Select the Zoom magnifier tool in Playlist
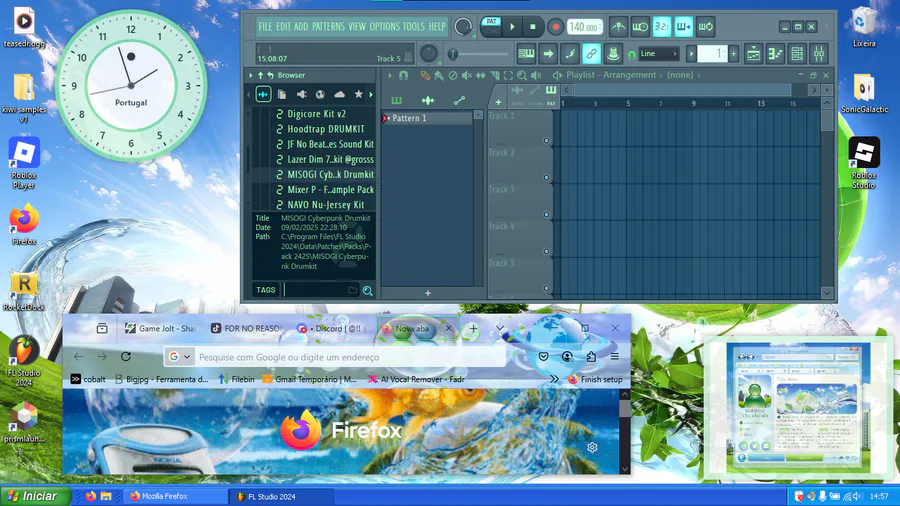900x506 pixels. click(522, 75)
